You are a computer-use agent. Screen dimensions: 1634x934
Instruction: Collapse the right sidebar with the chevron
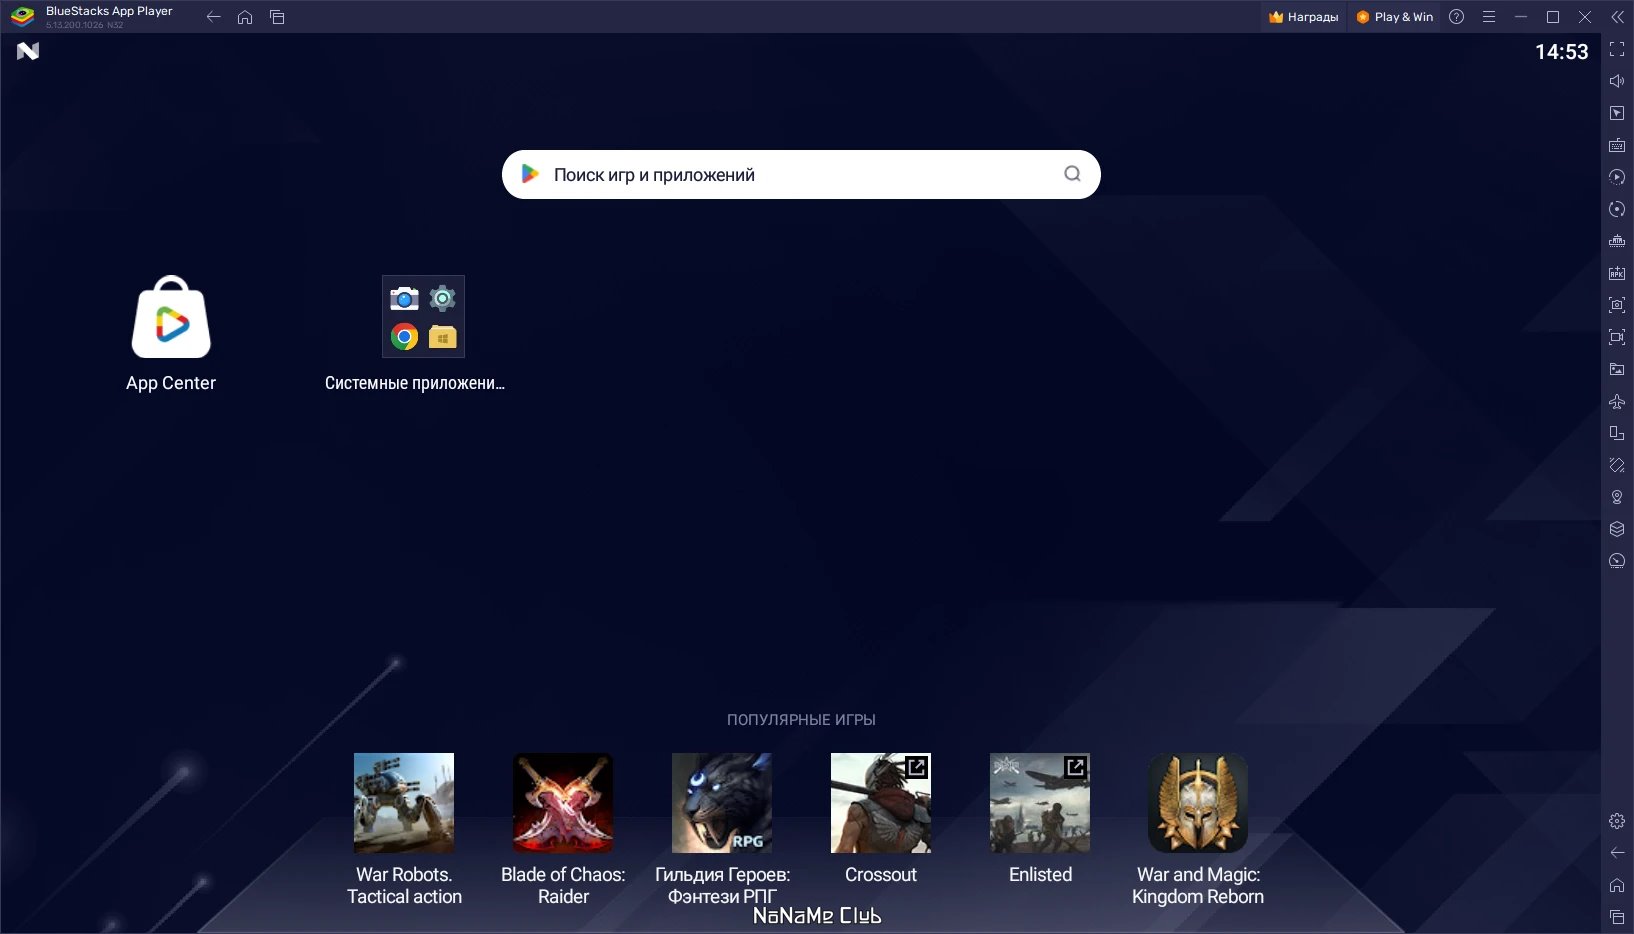tap(1617, 16)
